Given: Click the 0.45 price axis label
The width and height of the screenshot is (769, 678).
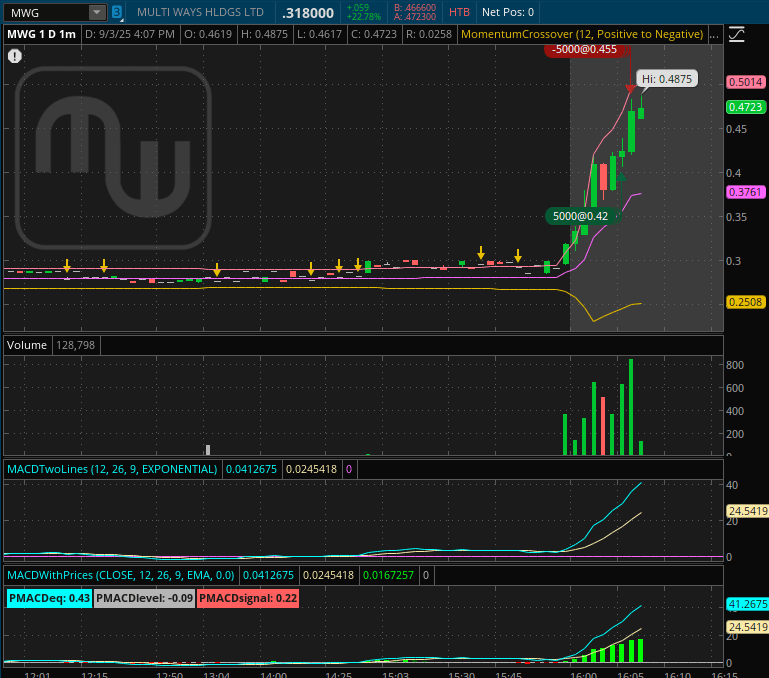Looking at the screenshot, I should pyautogui.click(x=736, y=129).
